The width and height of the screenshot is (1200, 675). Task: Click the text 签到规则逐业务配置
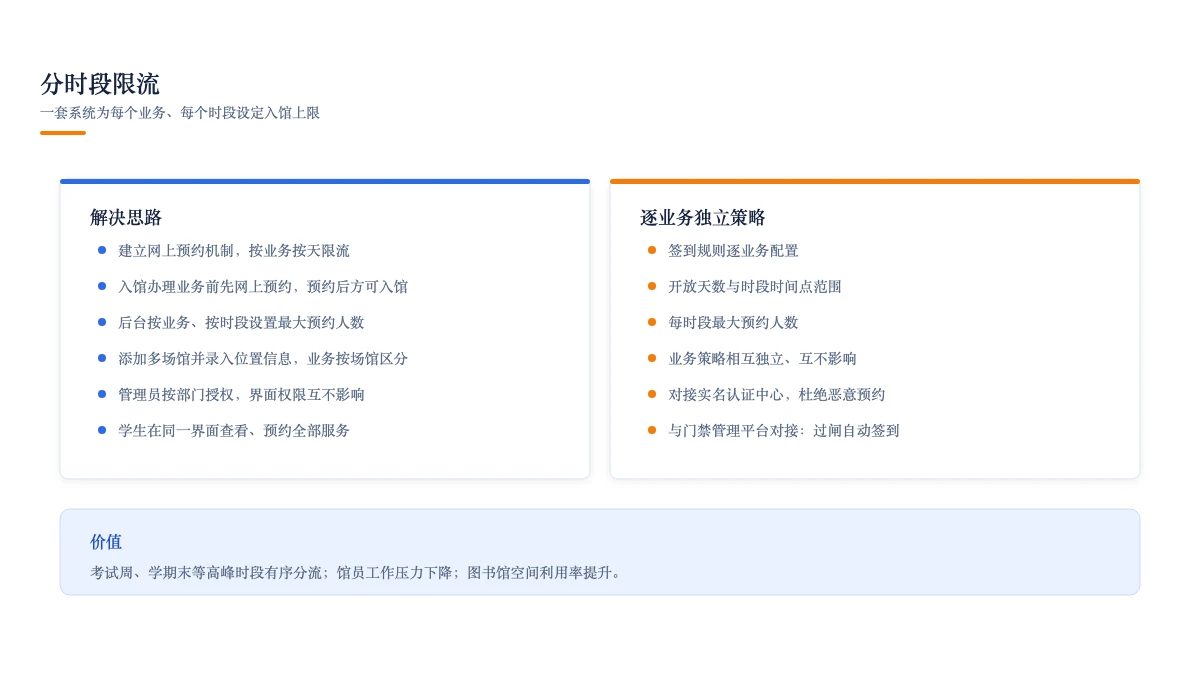733,251
